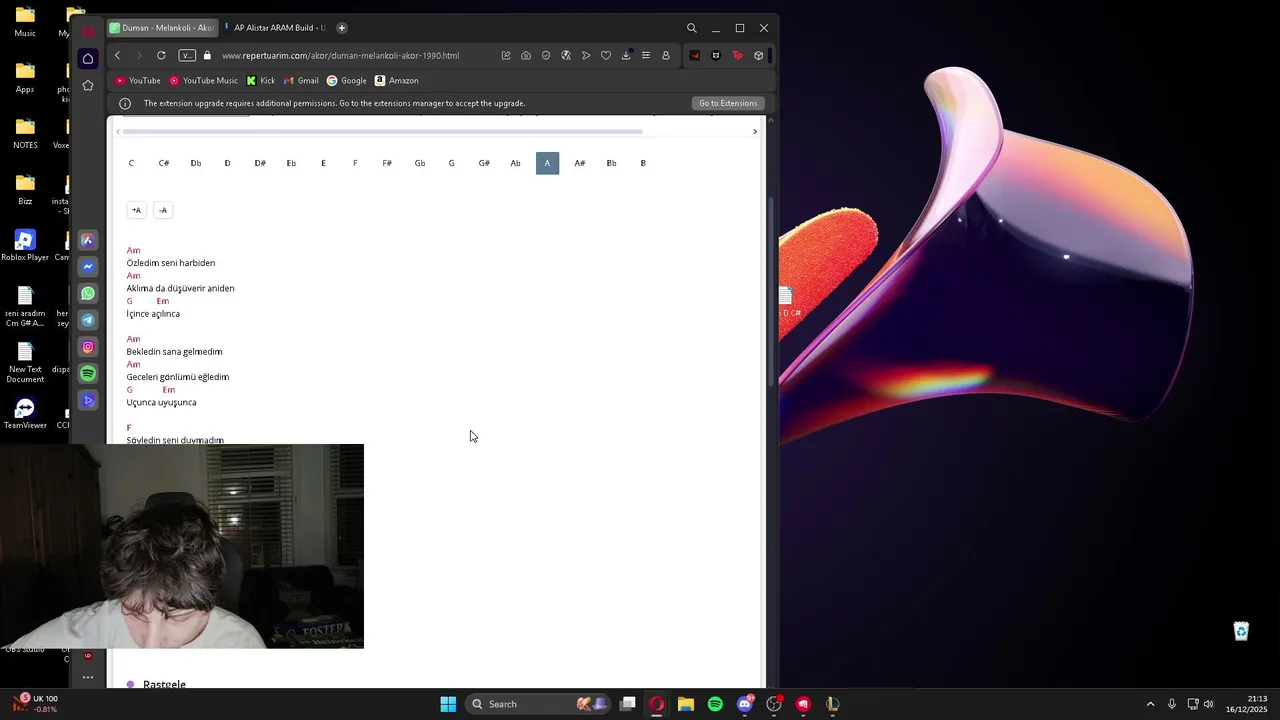Open new tab with plus button
Viewport: 1280px width, 720px height.
[x=342, y=28]
